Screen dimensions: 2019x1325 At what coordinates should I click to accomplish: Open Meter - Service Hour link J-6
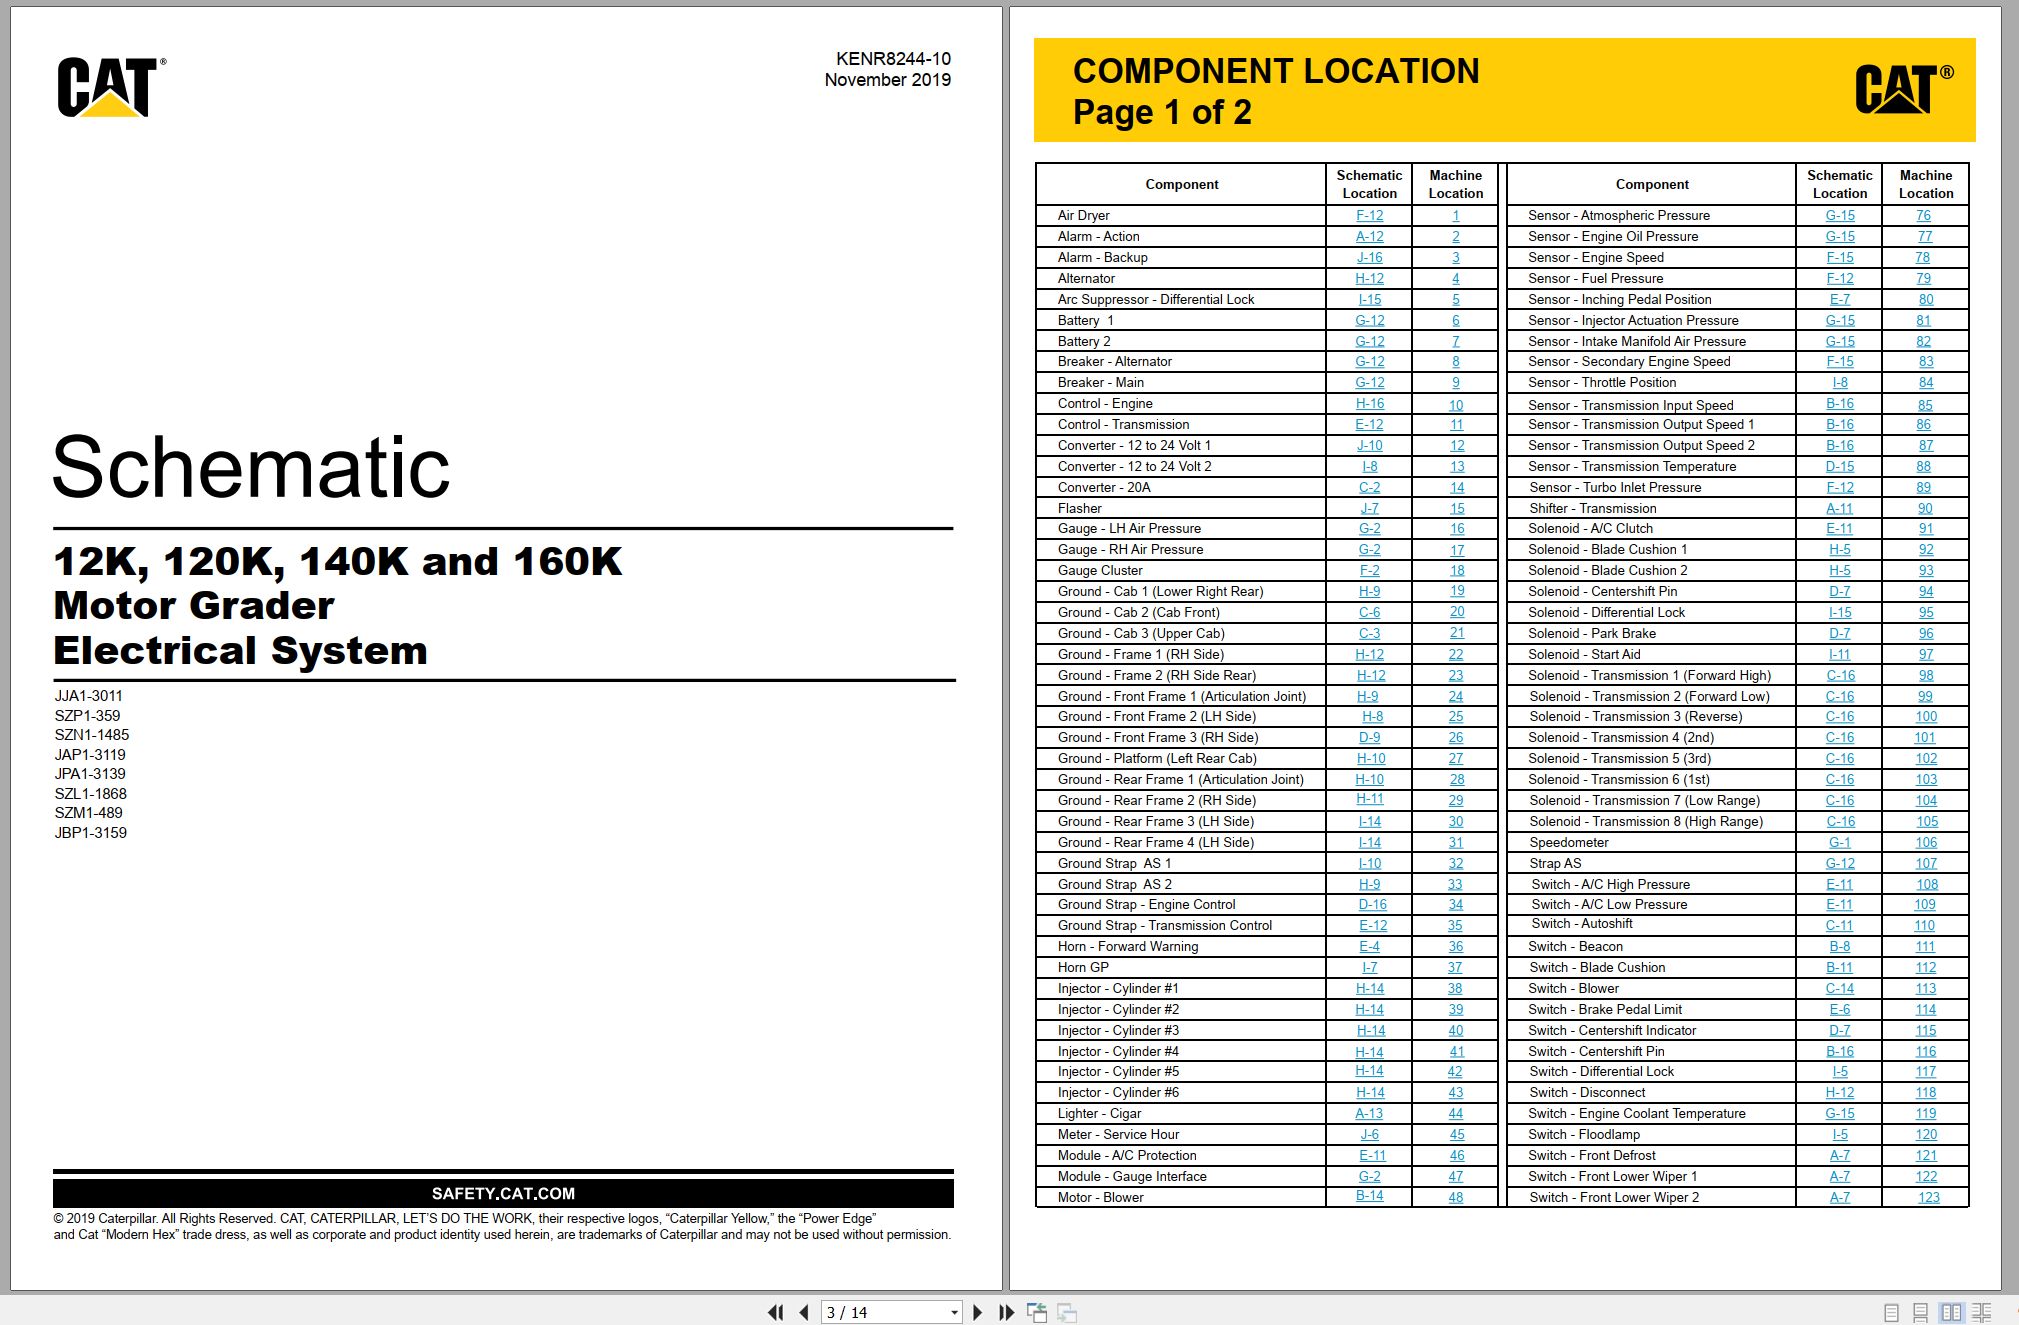tap(1369, 1134)
